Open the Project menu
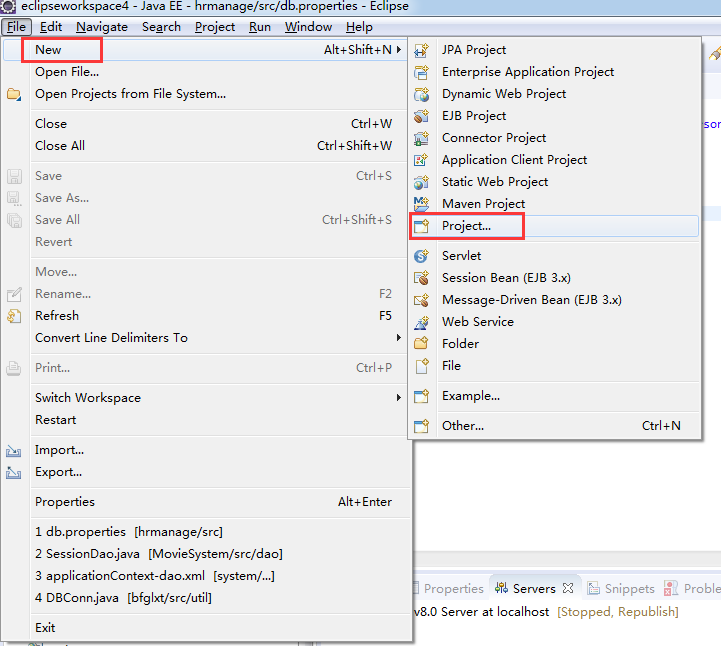 click(x=215, y=27)
